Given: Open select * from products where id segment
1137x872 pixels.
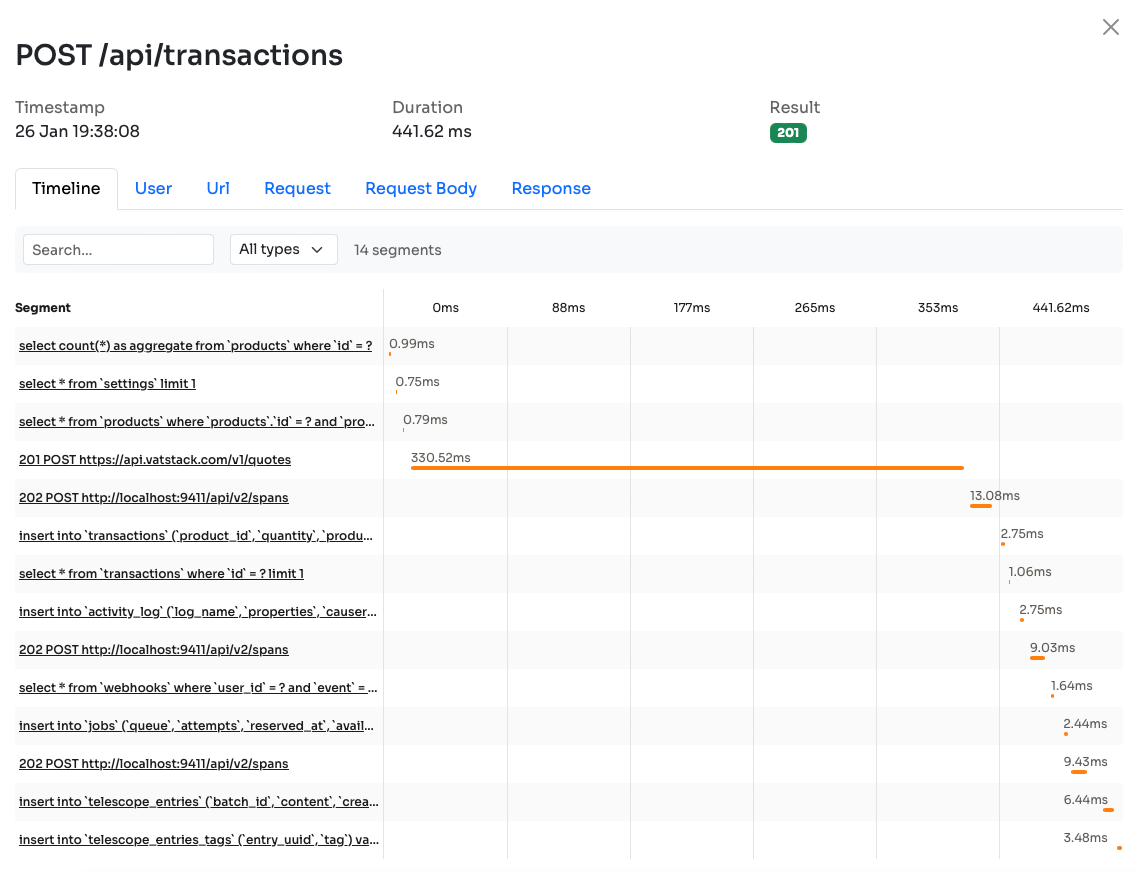Looking at the screenshot, I should tap(197, 422).
